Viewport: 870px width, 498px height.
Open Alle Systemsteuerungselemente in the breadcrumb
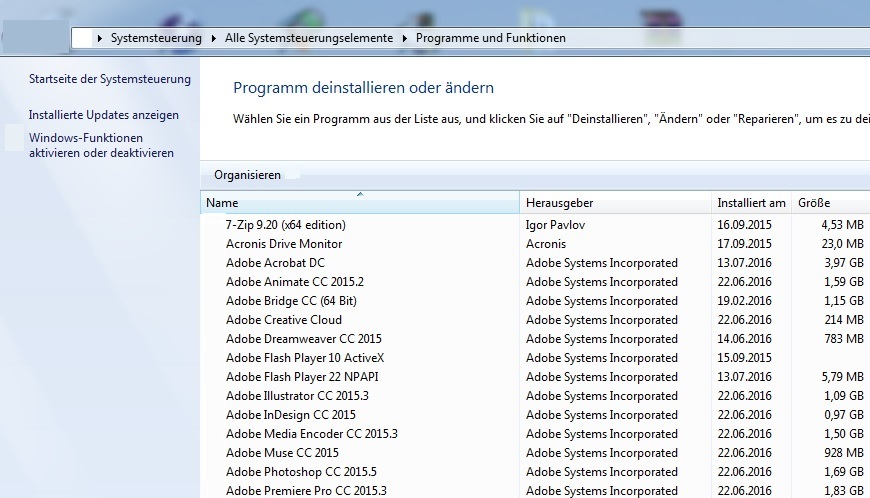point(308,38)
